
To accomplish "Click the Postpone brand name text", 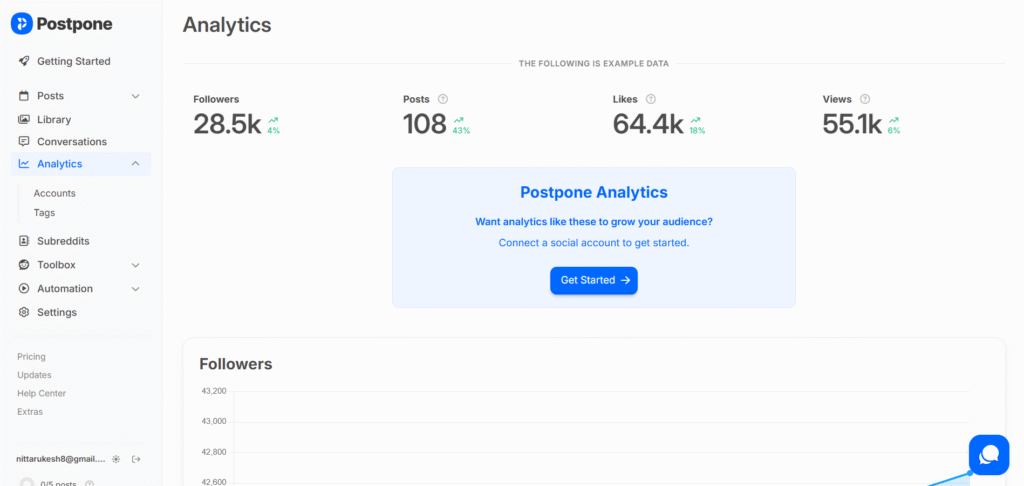I will click(x=74, y=24).
